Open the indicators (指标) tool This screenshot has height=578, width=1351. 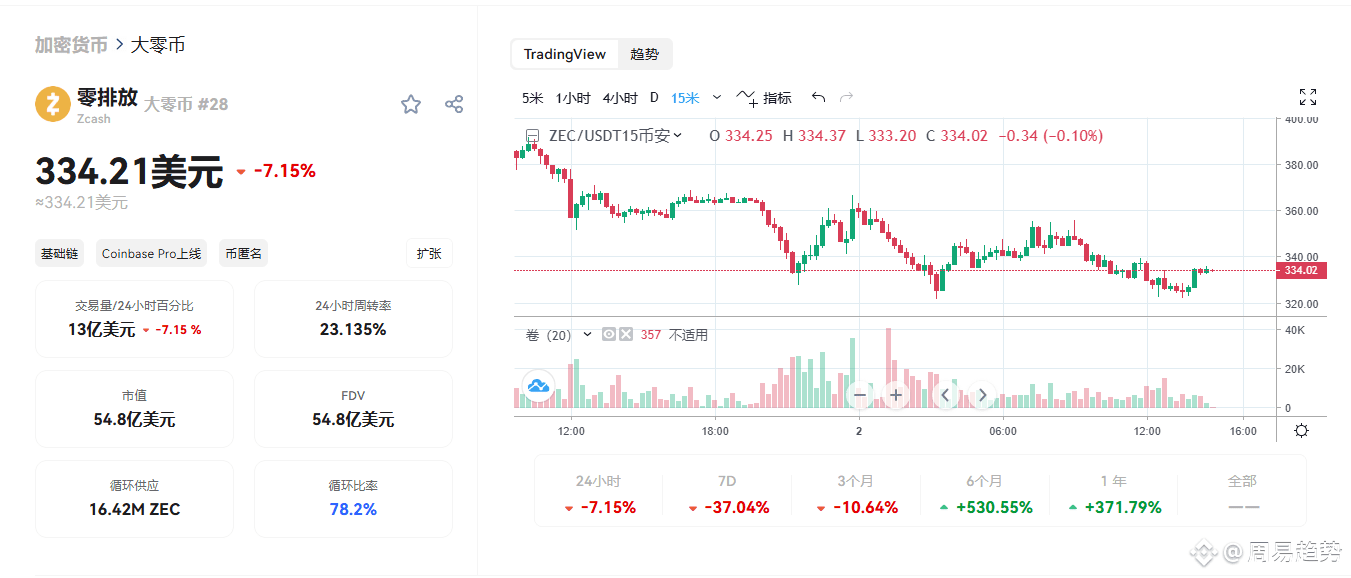pyautogui.click(x=765, y=97)
